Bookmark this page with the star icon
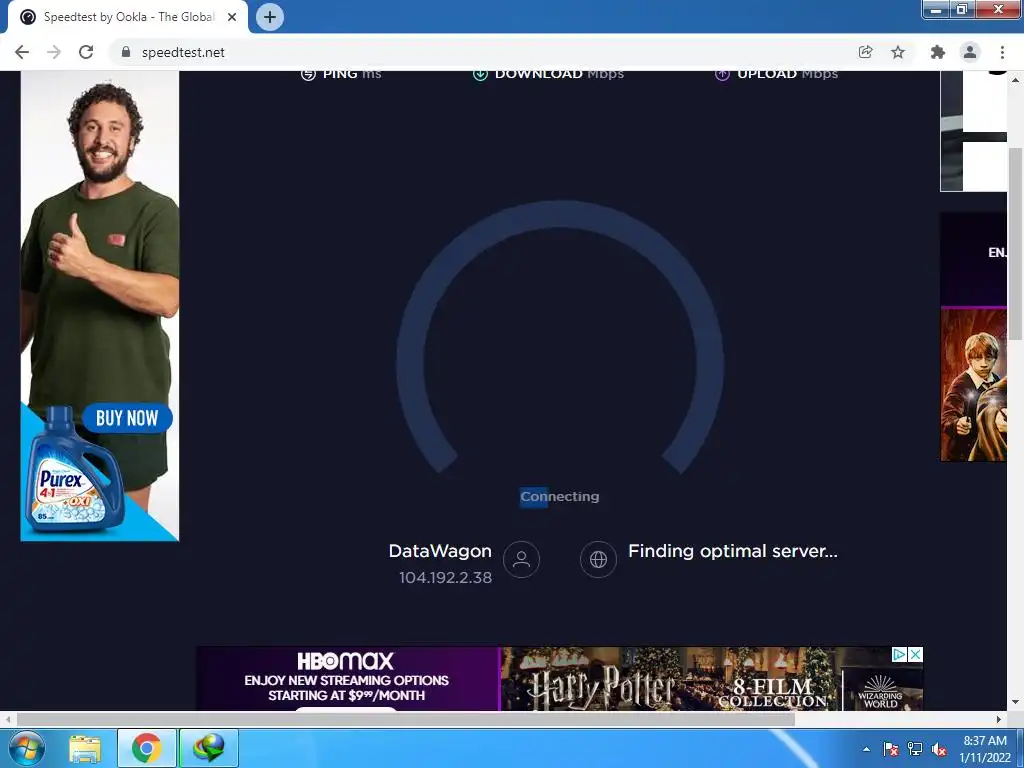The width and height of the screenshot is (1024, 768). (898, 52)
